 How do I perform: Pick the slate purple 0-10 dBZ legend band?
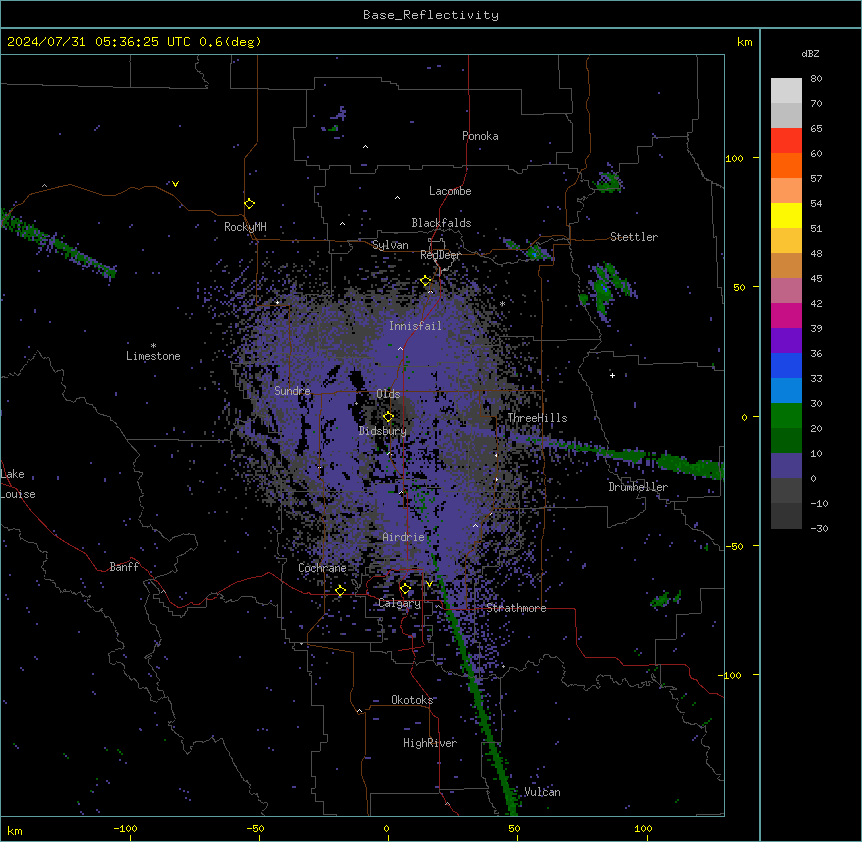[786, 466]
